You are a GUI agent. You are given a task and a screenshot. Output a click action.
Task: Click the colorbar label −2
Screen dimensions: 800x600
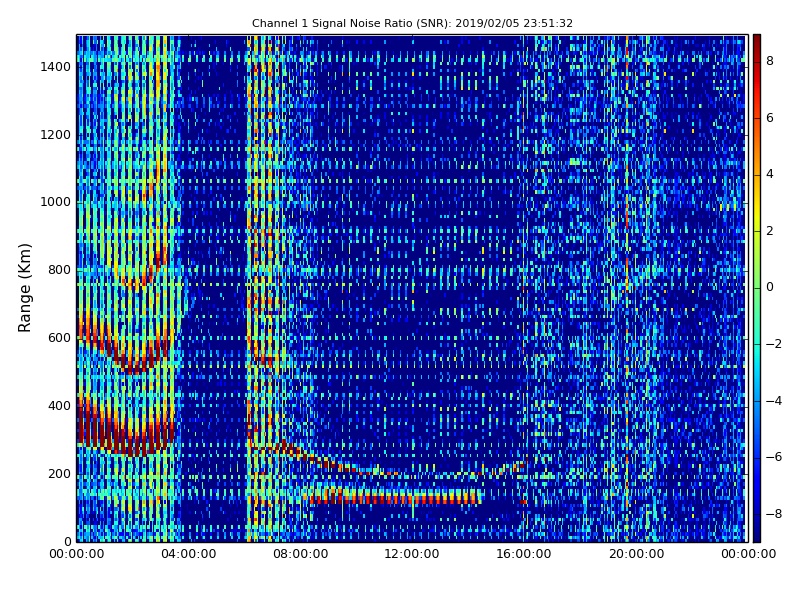(x=773, y=344)
